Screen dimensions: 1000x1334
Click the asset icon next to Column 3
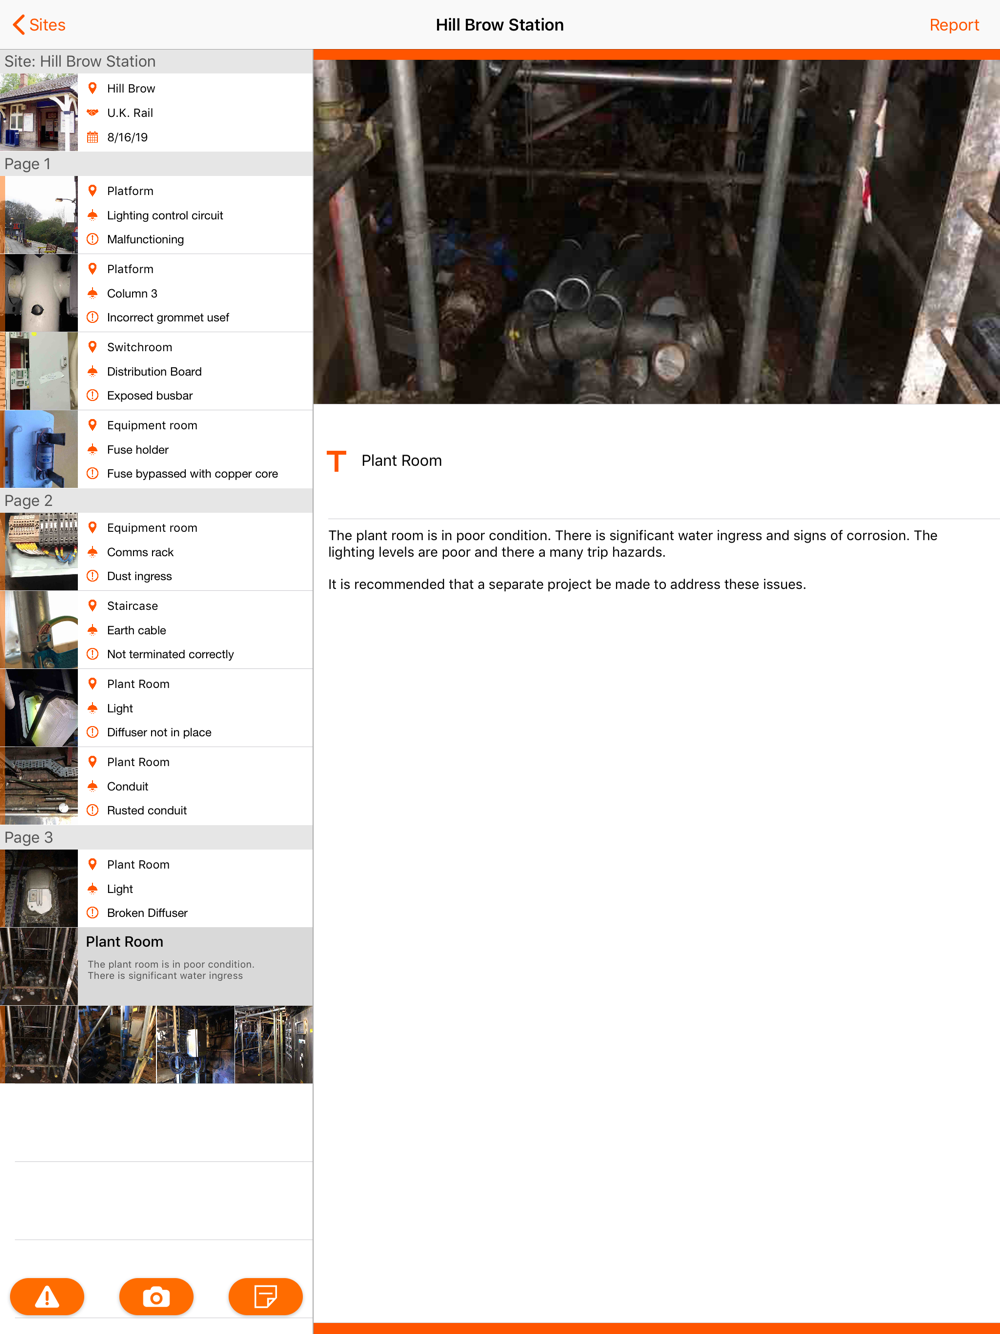93,293
